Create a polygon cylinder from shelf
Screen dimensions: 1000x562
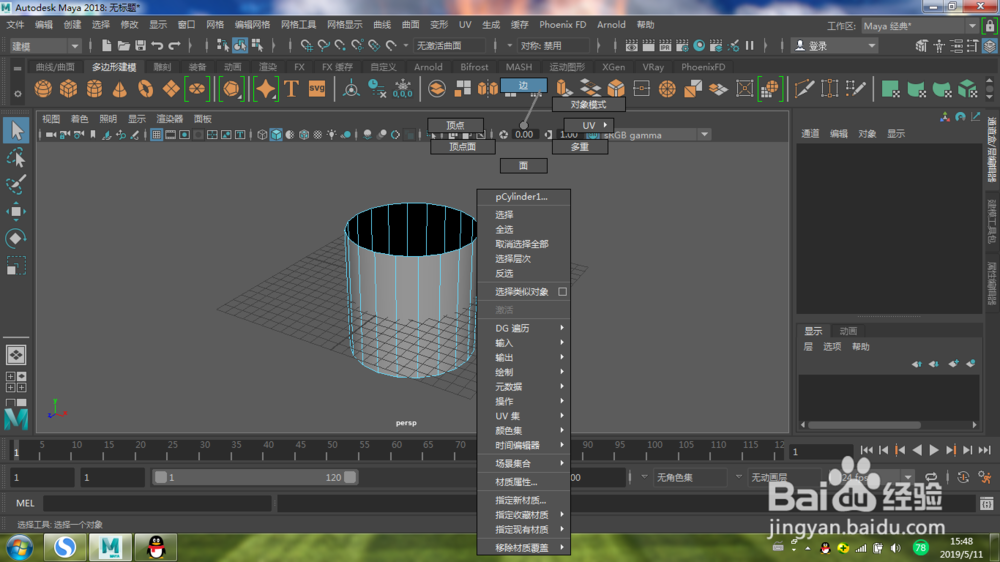tap(94, 89)
